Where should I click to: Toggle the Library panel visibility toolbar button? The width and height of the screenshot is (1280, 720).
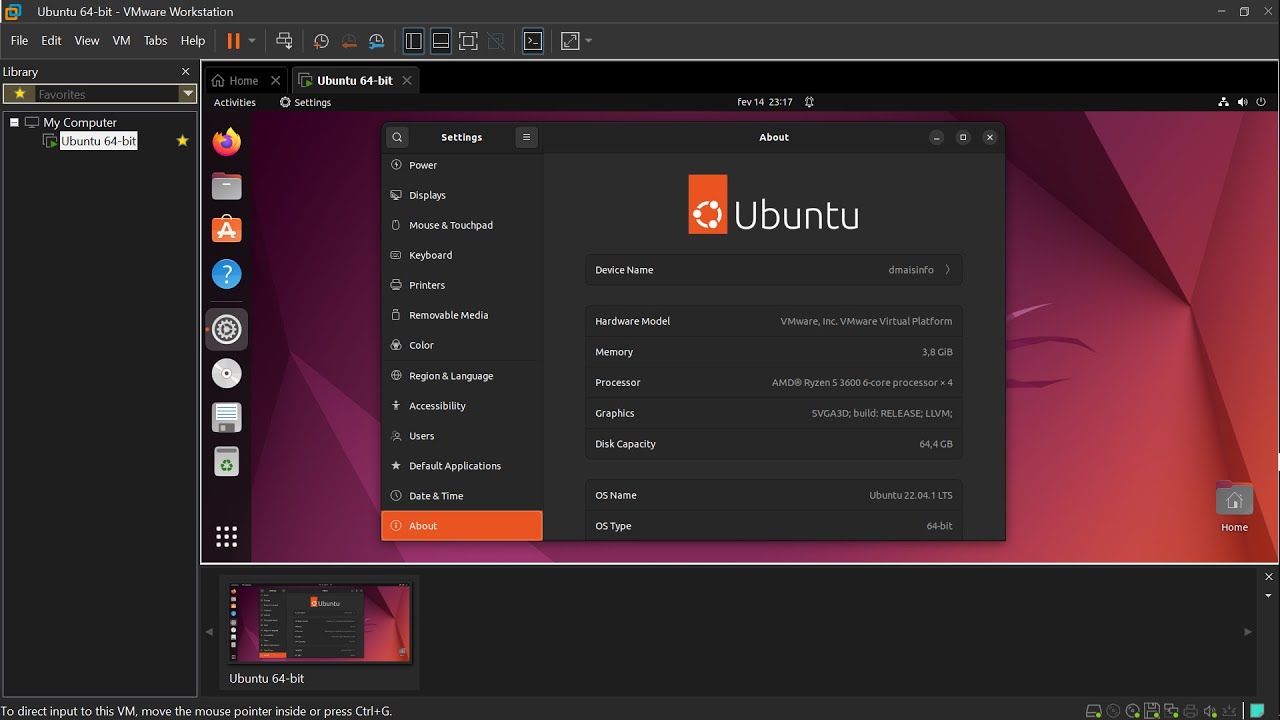coord(413,41)
